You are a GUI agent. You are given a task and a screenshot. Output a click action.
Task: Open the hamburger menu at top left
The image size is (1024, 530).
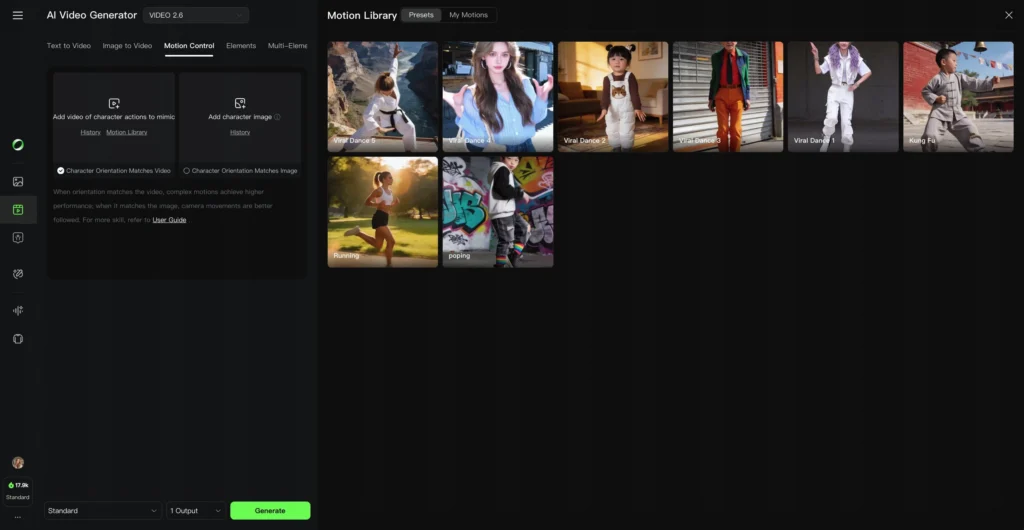tap(17, 15)
